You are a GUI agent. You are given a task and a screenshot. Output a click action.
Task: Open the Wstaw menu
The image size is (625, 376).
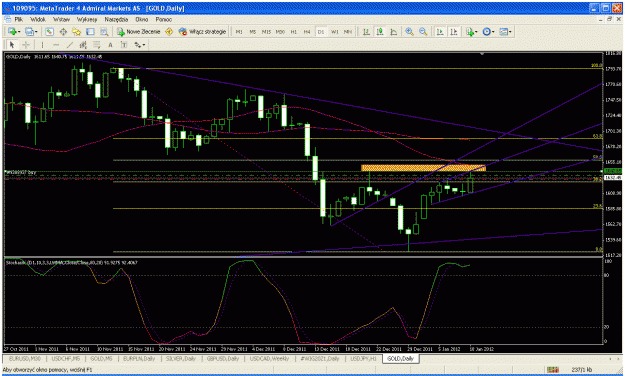pos(61,19)
